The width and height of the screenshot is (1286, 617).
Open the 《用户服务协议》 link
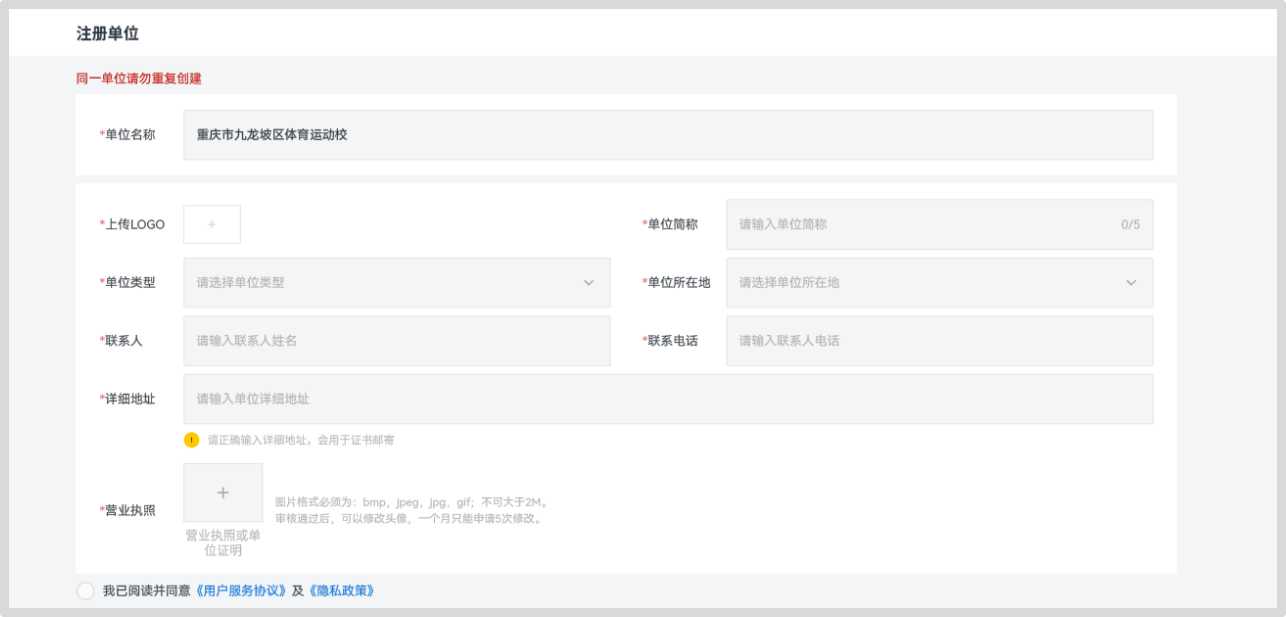242,591
